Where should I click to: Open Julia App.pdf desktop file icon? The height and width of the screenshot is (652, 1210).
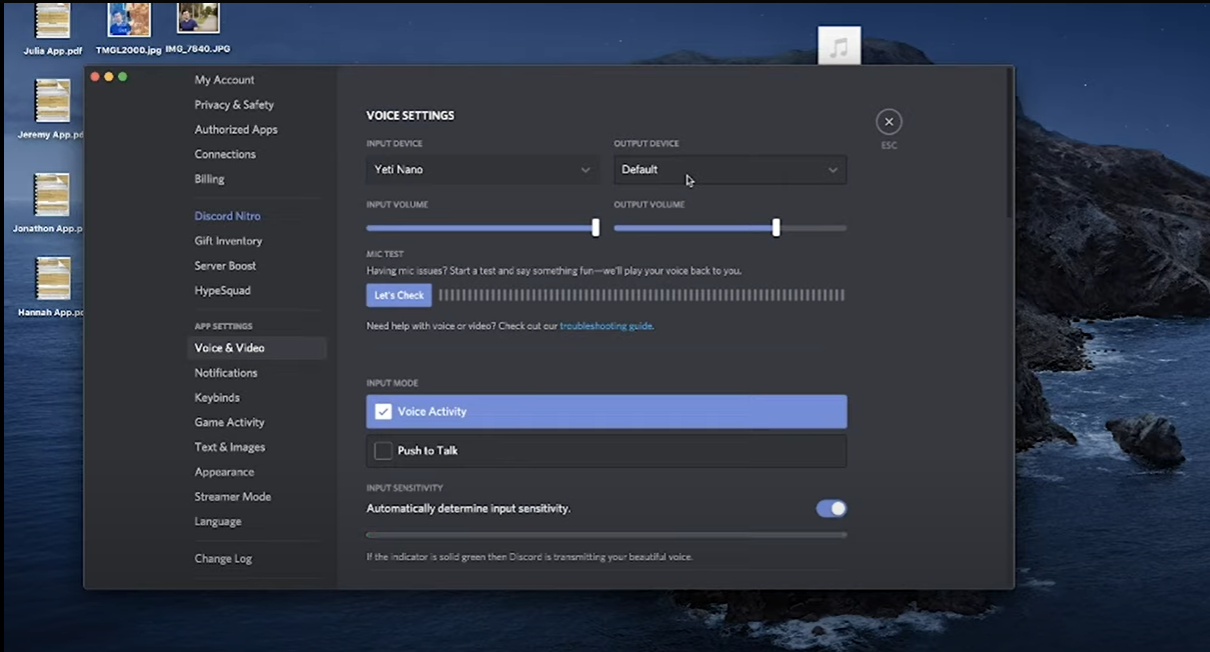coord(52,20)
